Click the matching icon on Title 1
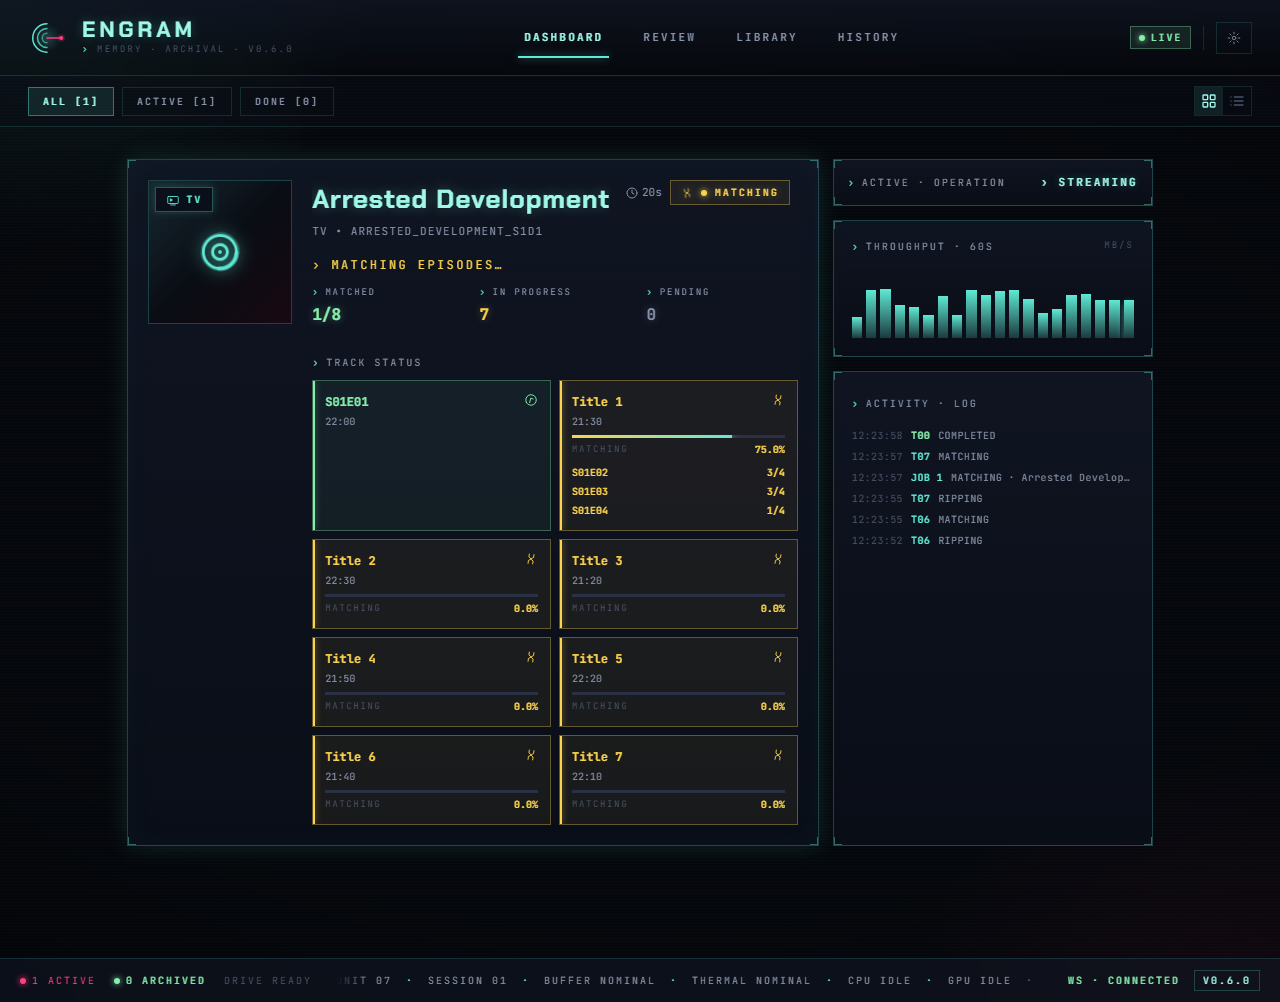Screen dimensions: 1280x1002 pyautogui.click(x=778, y=400)
